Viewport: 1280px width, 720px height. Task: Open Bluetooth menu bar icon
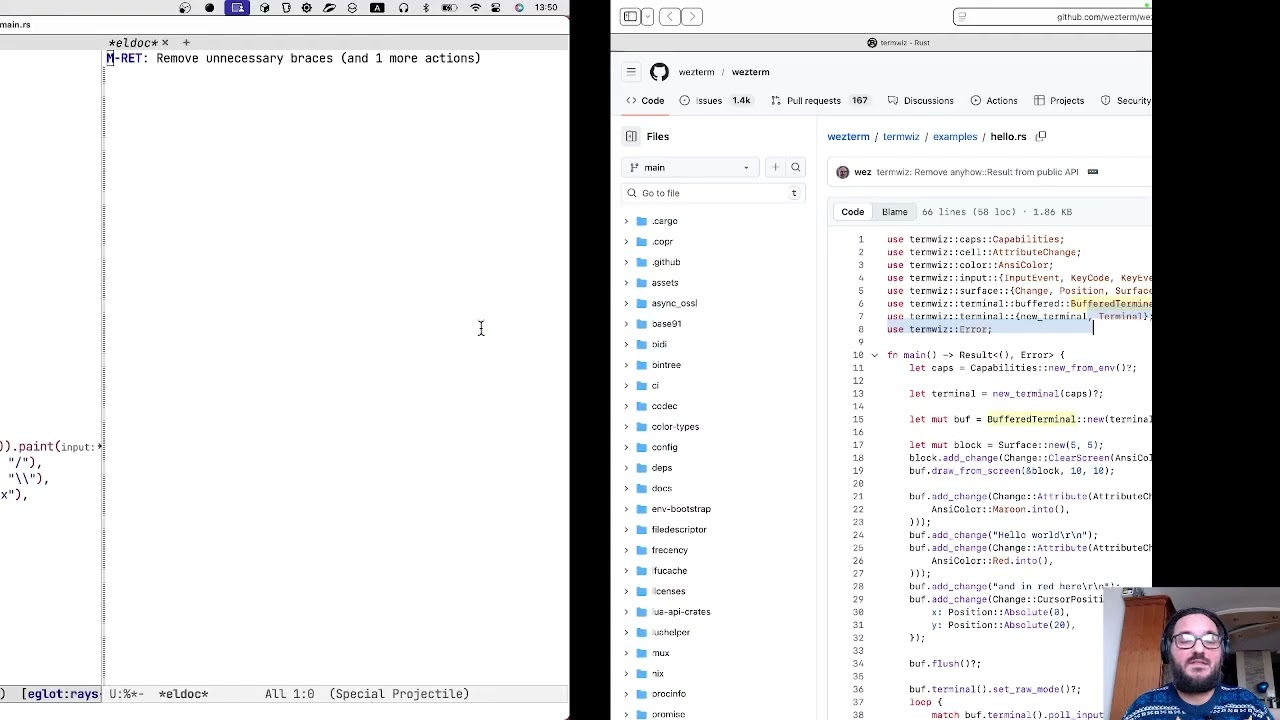[x=426, y=8]
